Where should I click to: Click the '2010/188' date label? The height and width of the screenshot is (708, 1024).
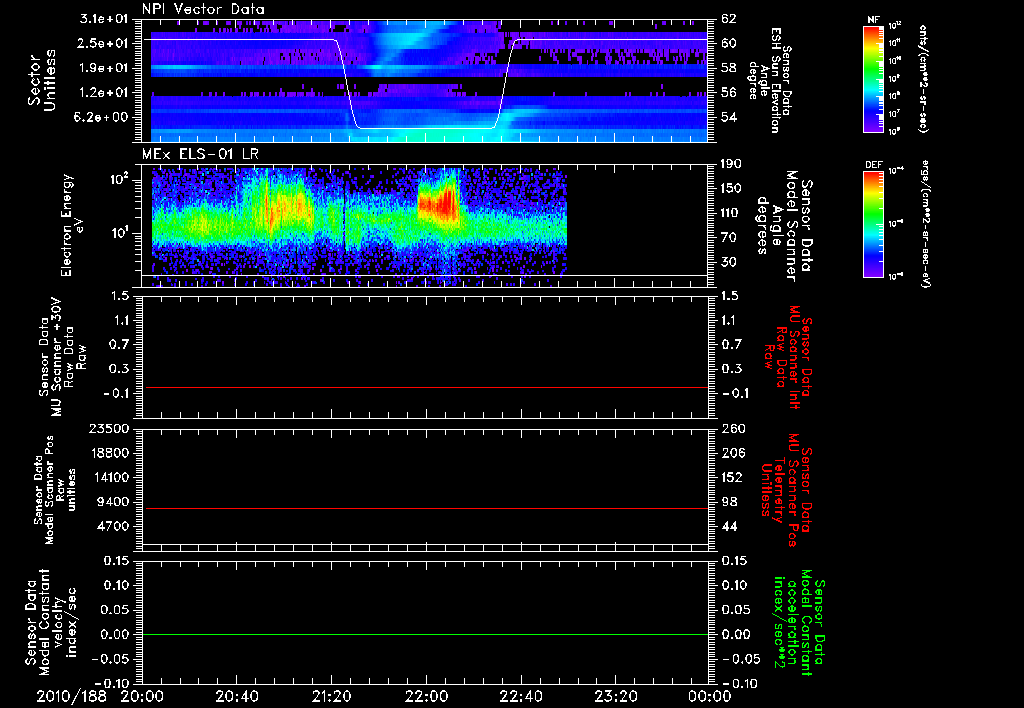coord(71,696)
